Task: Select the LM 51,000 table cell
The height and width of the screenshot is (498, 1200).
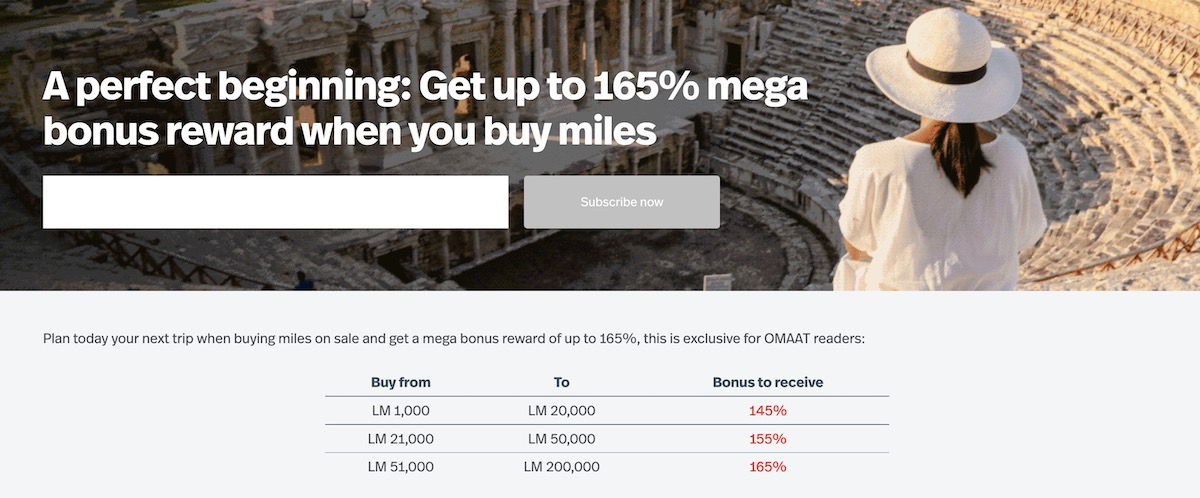Action: coord(401,466)
